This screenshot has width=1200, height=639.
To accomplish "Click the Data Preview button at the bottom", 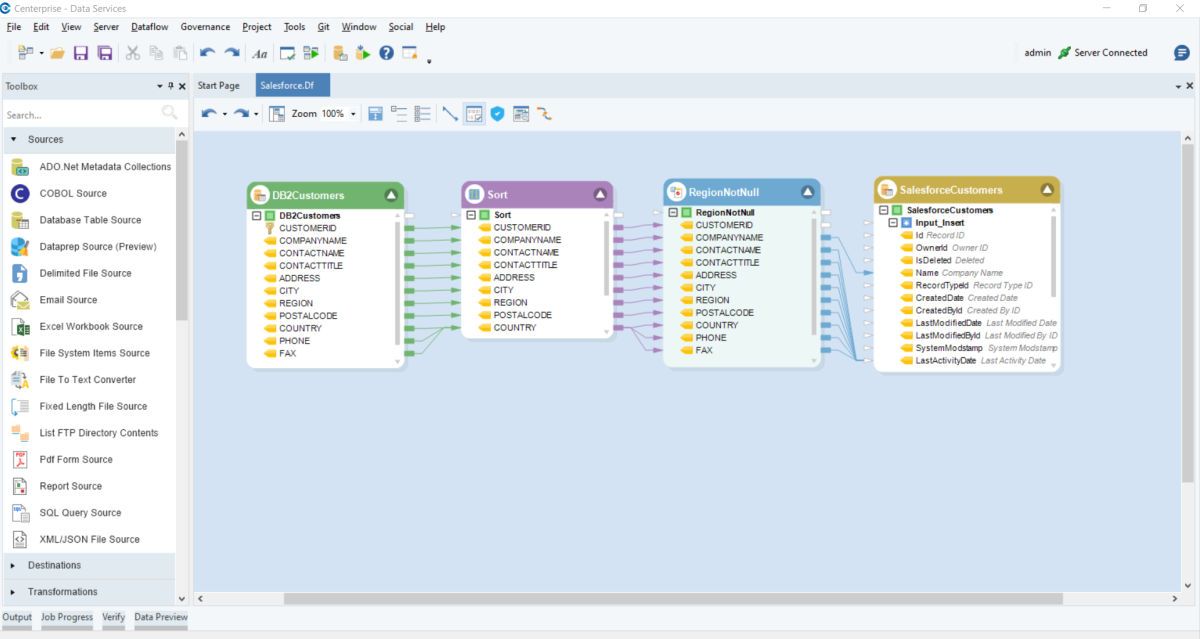I will pyautogui.click(x=160, y=618).
